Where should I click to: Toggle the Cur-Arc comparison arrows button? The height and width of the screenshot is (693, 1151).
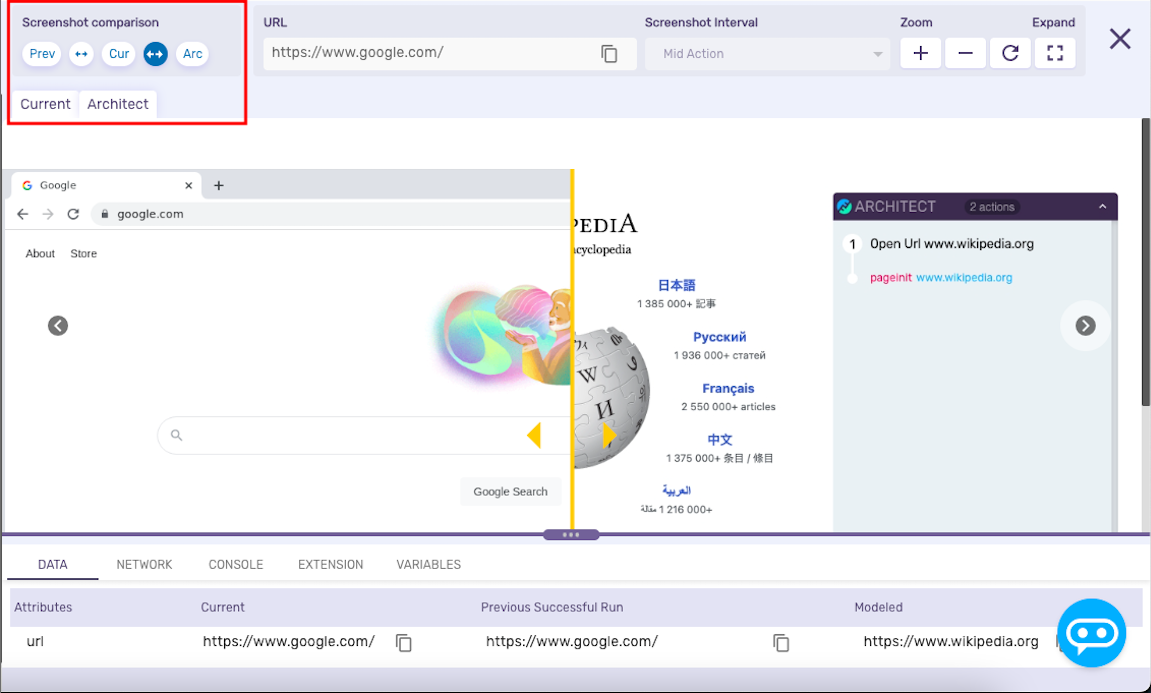tap(155, 54)
